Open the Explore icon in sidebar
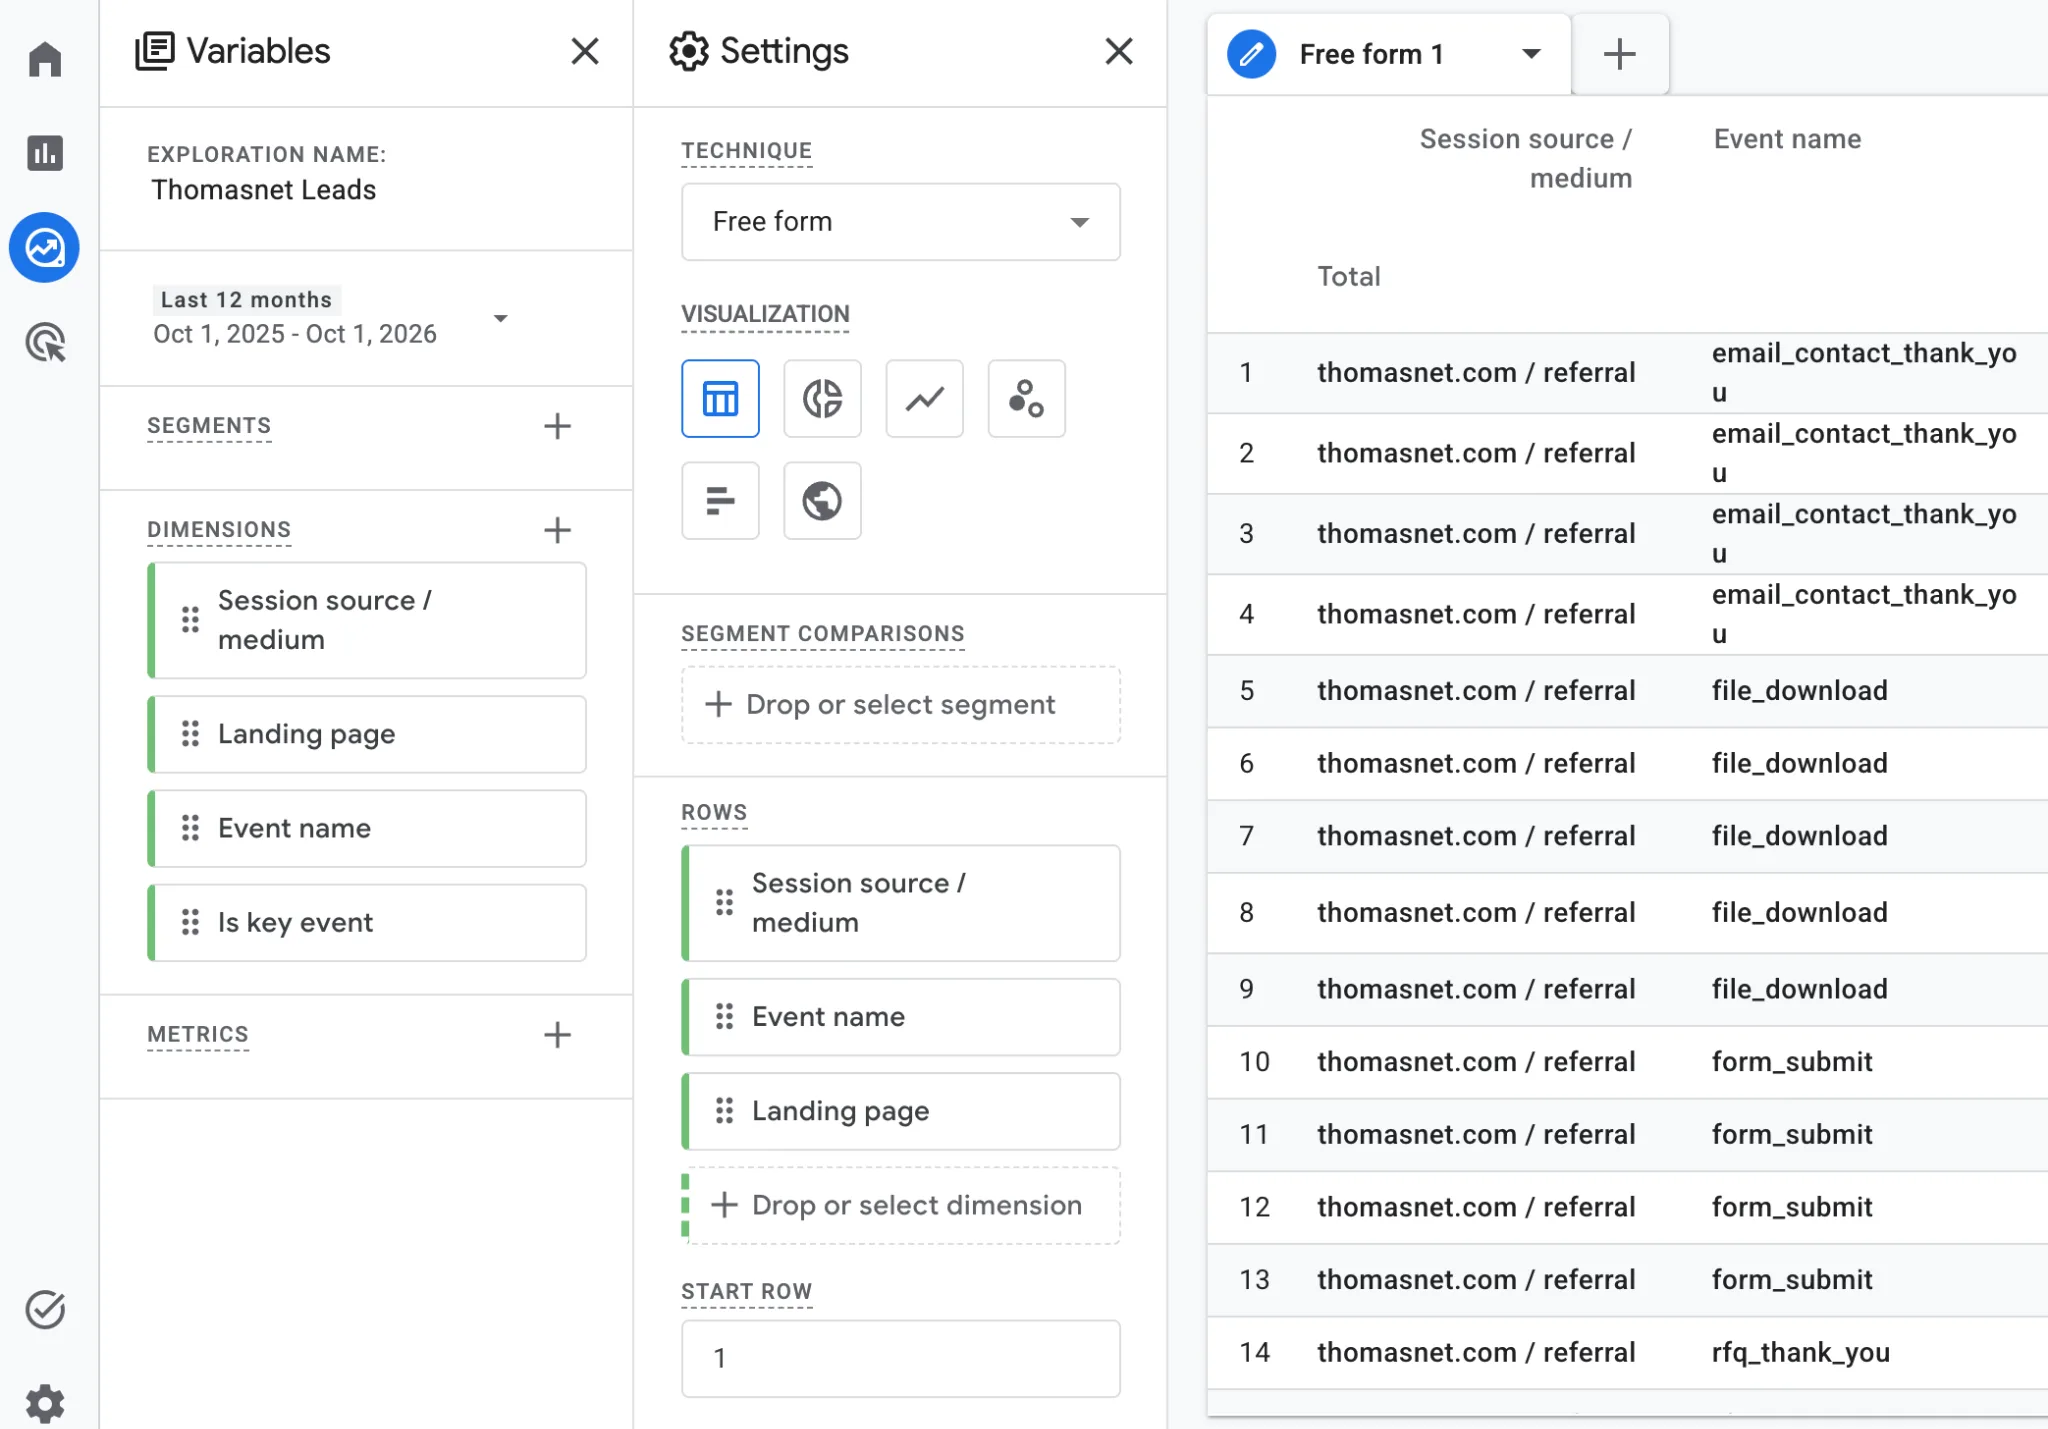Screen dimensions: 2048x1429 click(45, 247)
